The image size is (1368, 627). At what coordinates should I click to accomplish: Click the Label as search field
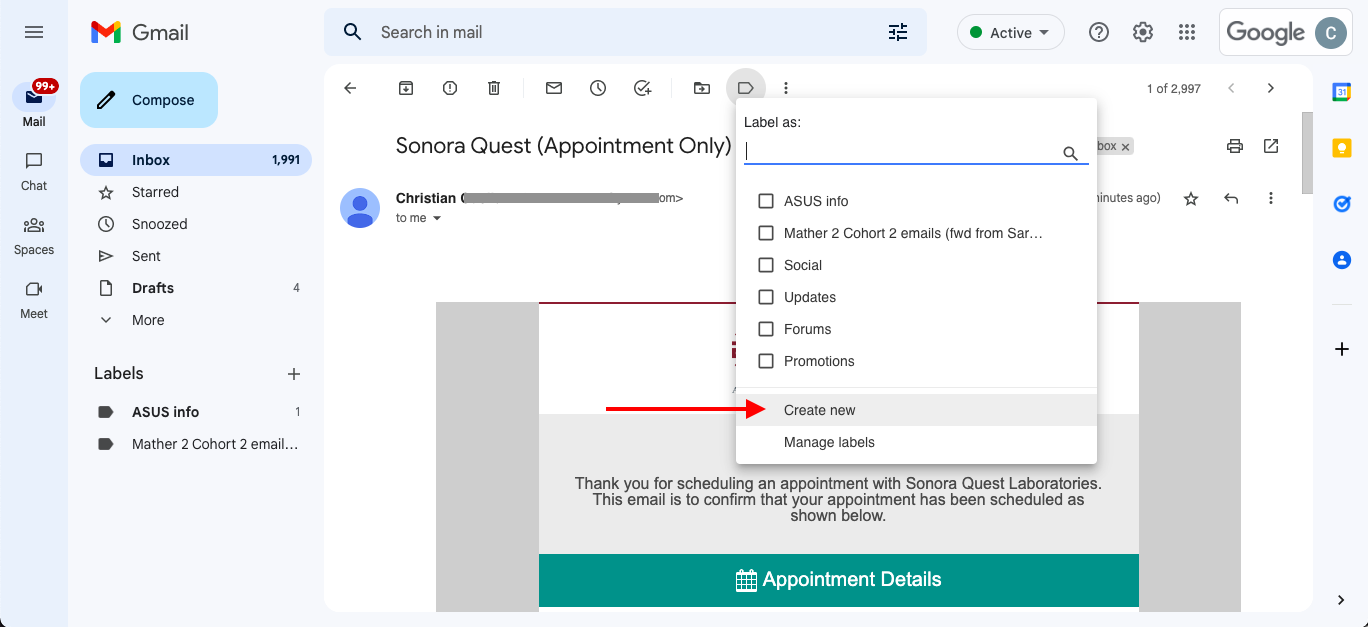click(902, 152)
